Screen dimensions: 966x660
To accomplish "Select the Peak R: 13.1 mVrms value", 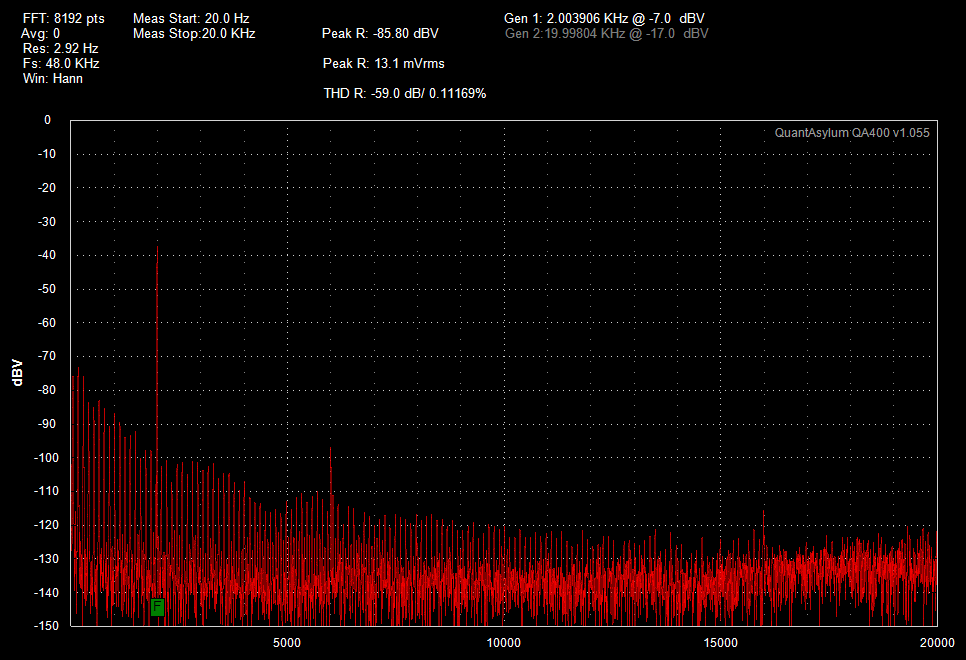I will click(x=383, y=63).
